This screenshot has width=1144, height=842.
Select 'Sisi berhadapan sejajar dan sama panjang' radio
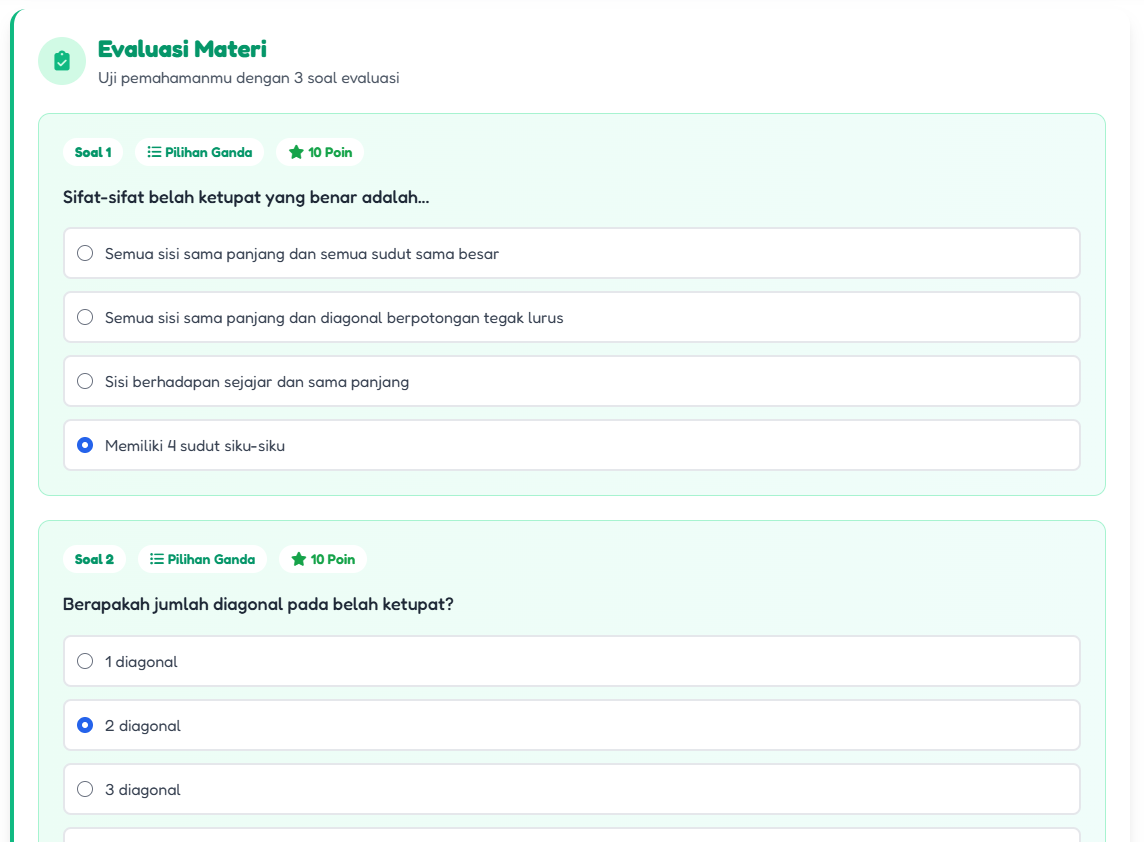(85, 382)
